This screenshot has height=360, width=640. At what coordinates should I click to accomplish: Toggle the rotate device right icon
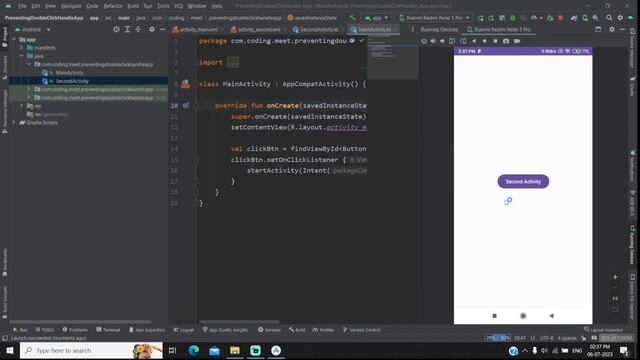(x=463, y=41)
